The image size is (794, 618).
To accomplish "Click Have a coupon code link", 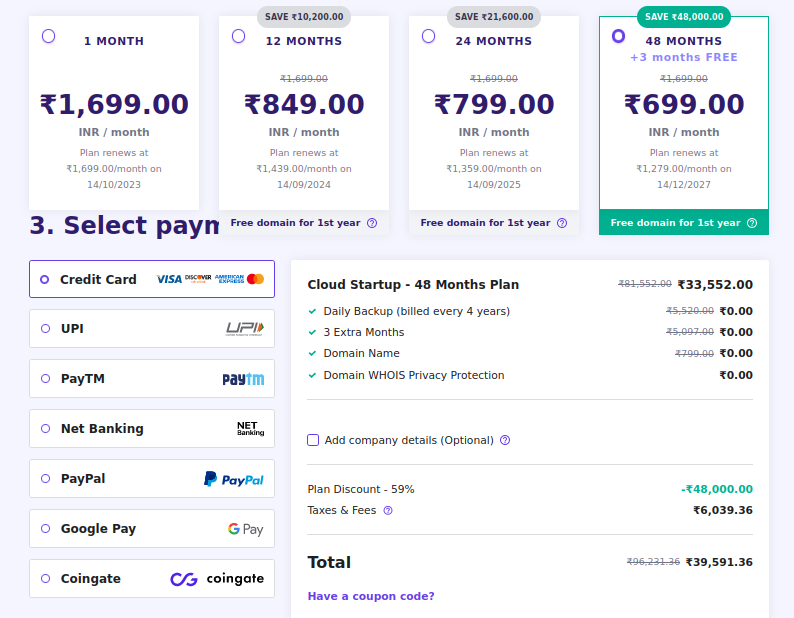I will pyautogui.click(x=371, y=596).
